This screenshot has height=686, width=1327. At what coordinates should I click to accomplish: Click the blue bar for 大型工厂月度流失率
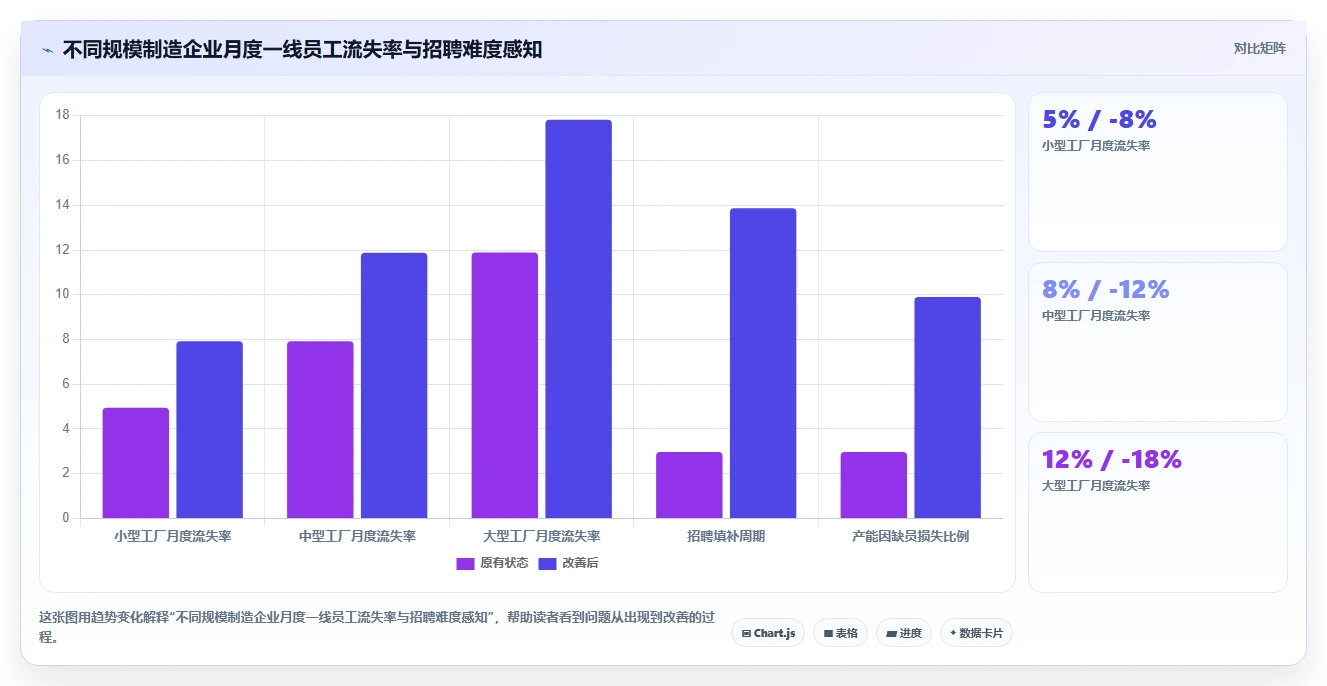click(578, 319)
